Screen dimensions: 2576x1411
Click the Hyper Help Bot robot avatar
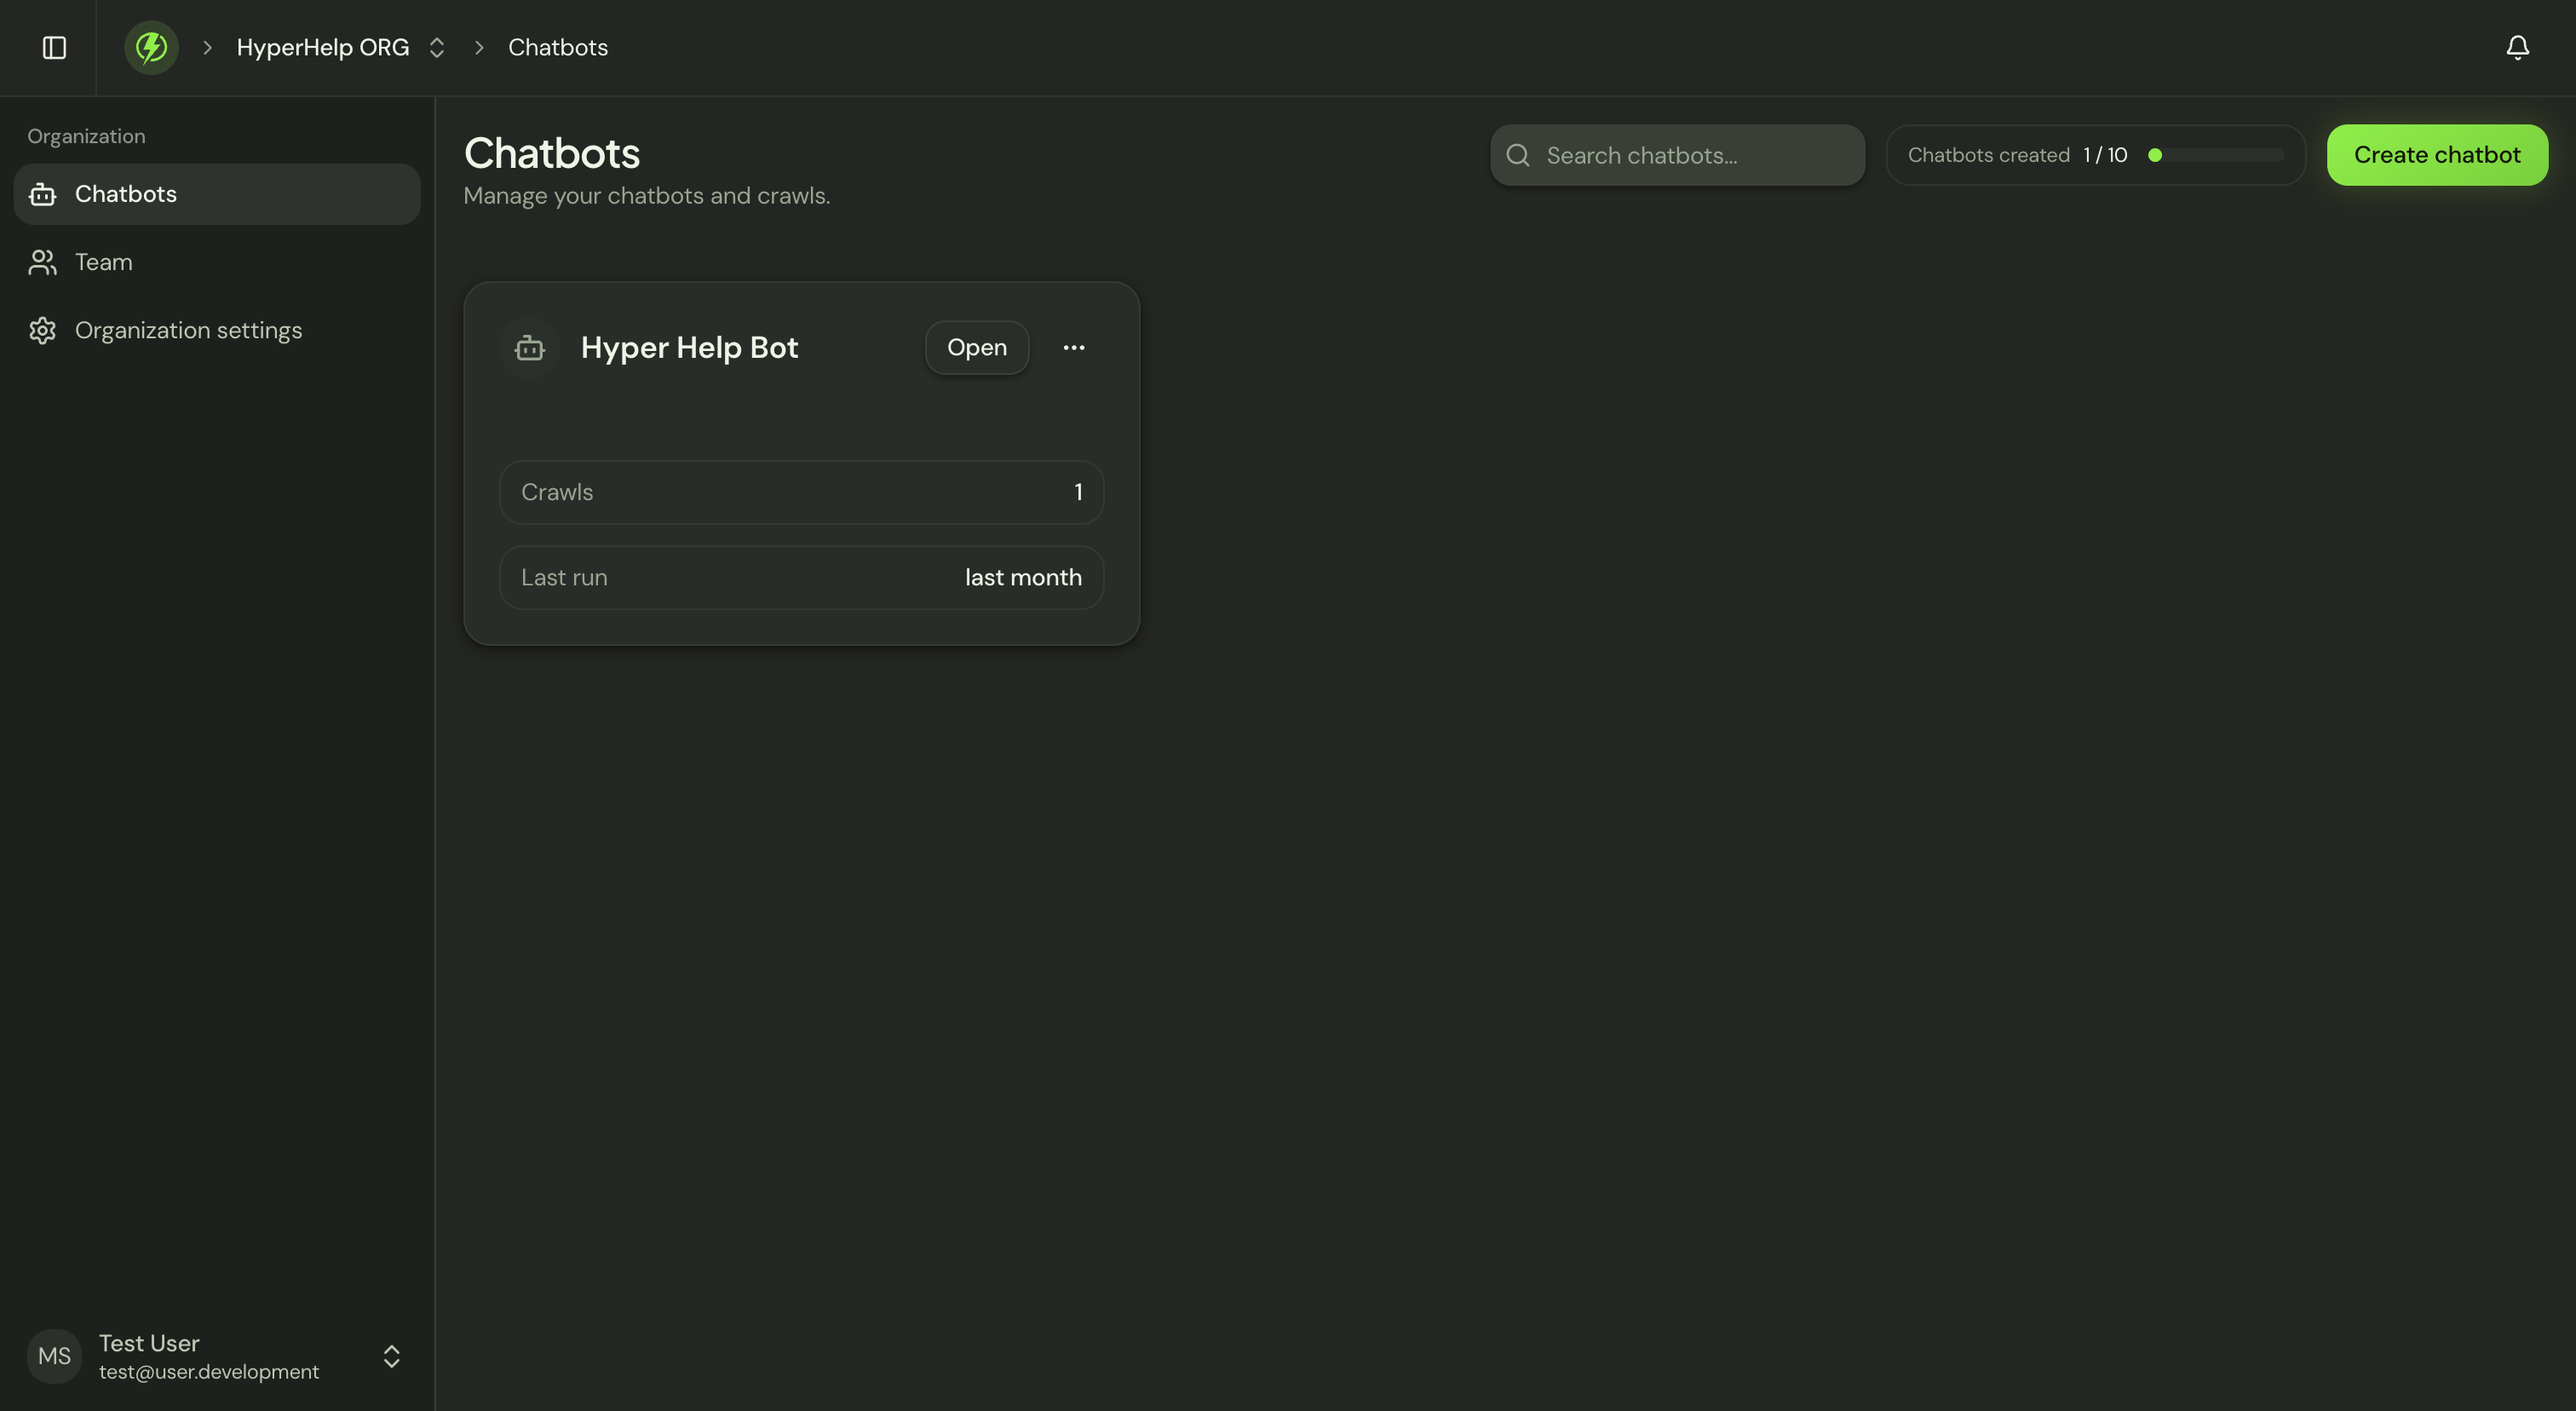point(529,348)
